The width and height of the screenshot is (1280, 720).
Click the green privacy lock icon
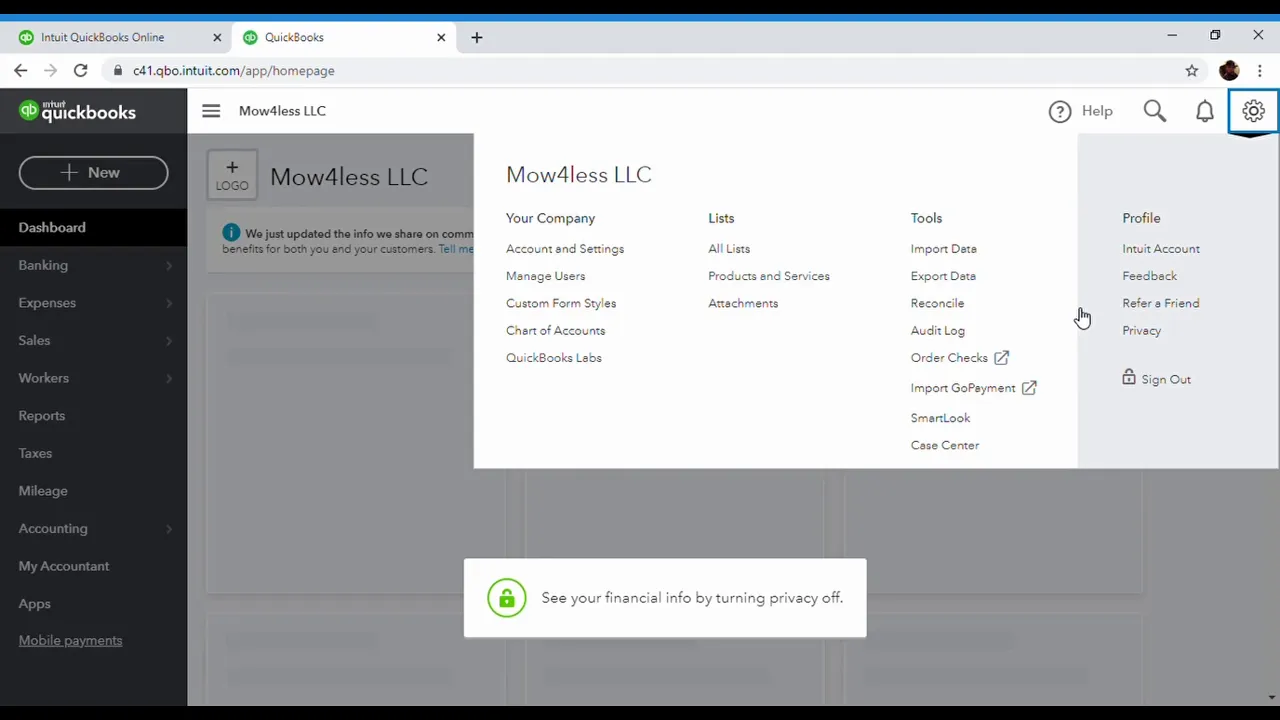(507, 598)
